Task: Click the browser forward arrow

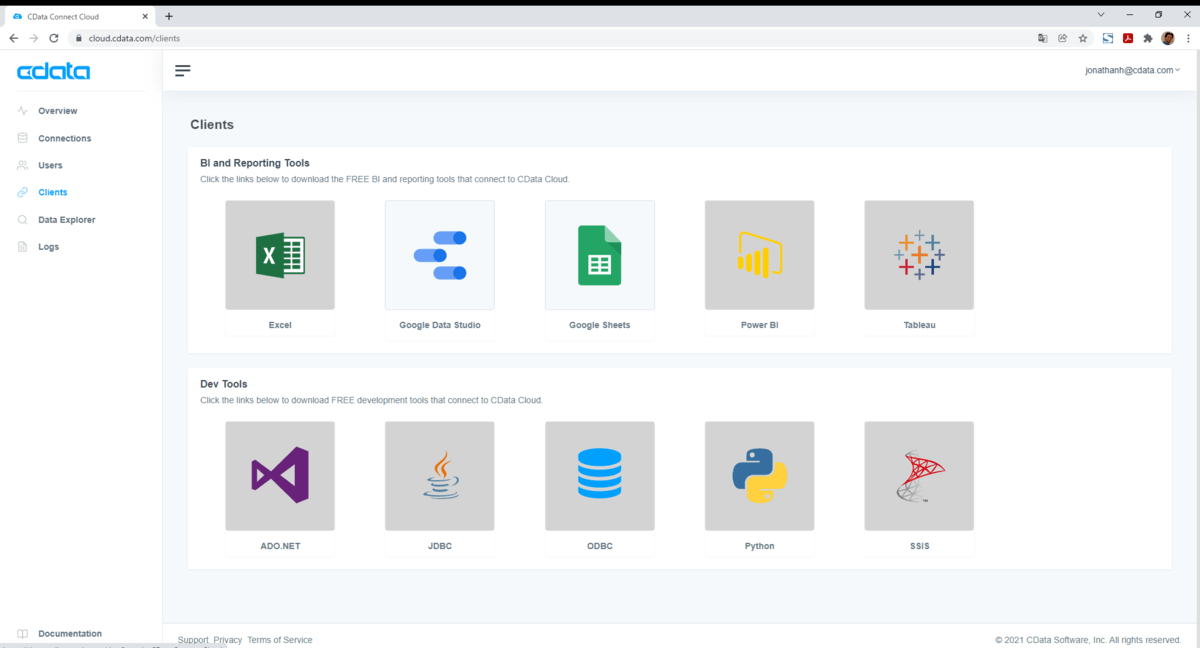Action: [x=33, y=38]
